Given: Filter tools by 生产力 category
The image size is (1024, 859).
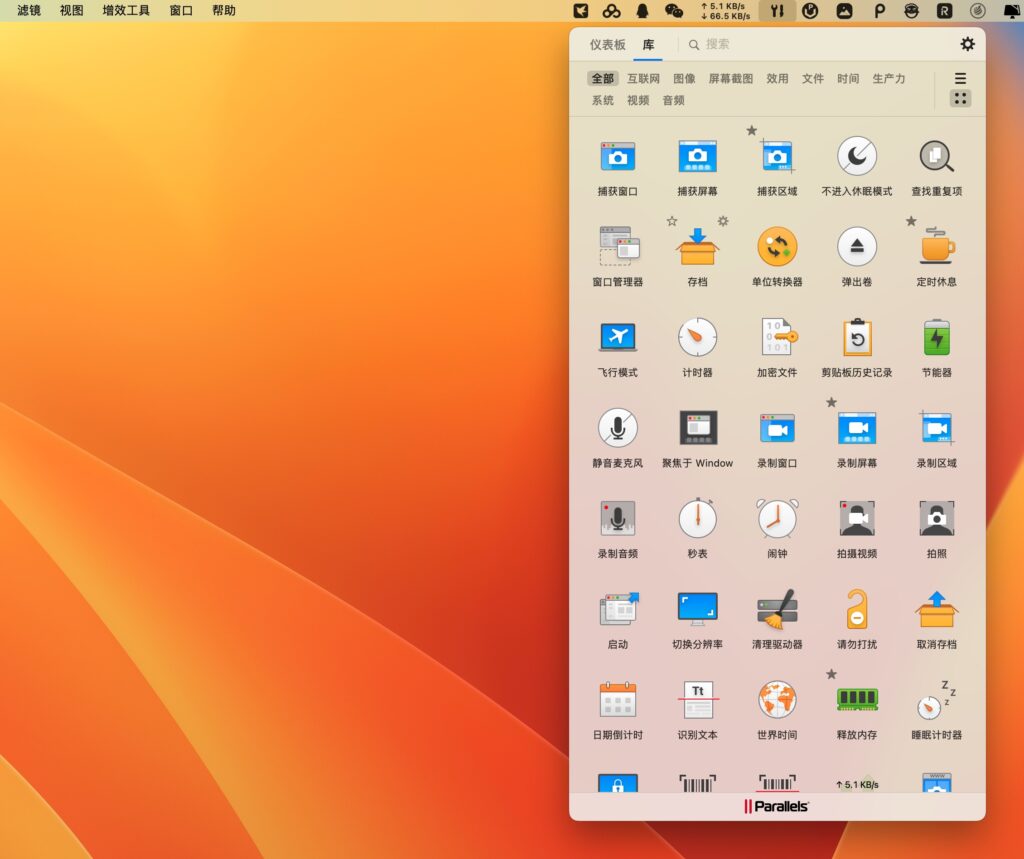Looking at the screenshot, I should [888, 78].
